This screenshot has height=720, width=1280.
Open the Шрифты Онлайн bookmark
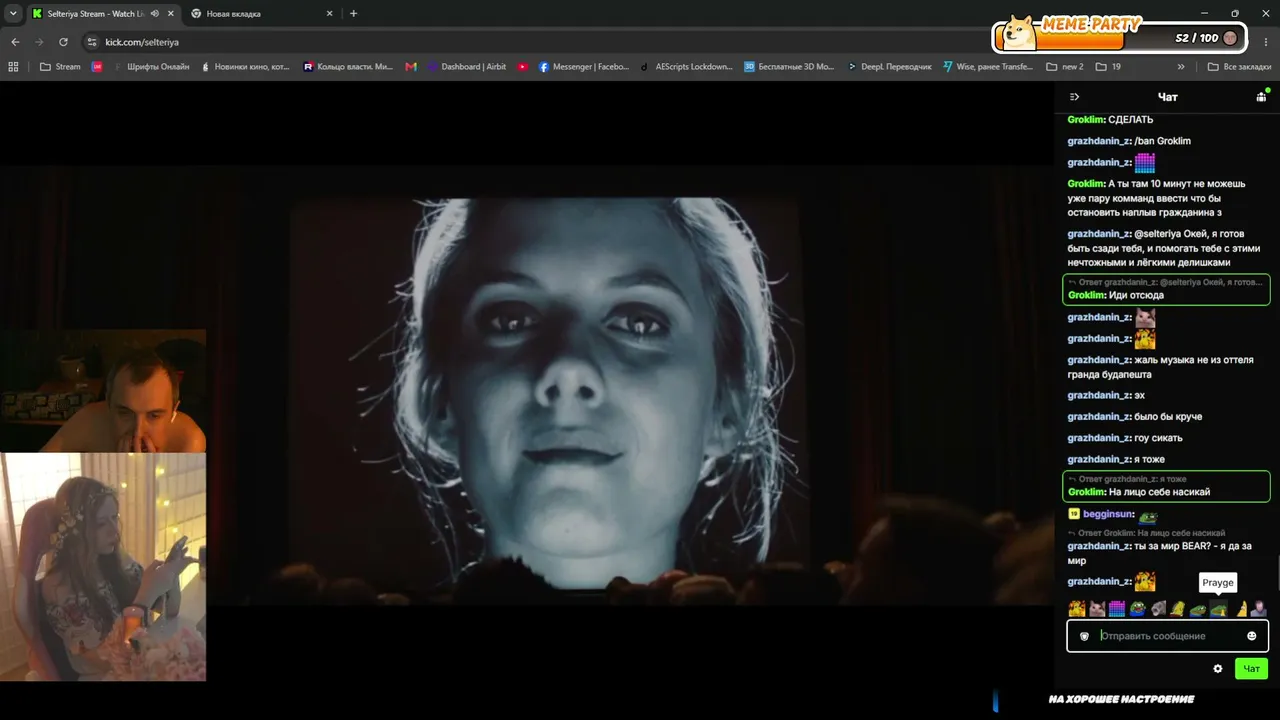coord(151,67)
